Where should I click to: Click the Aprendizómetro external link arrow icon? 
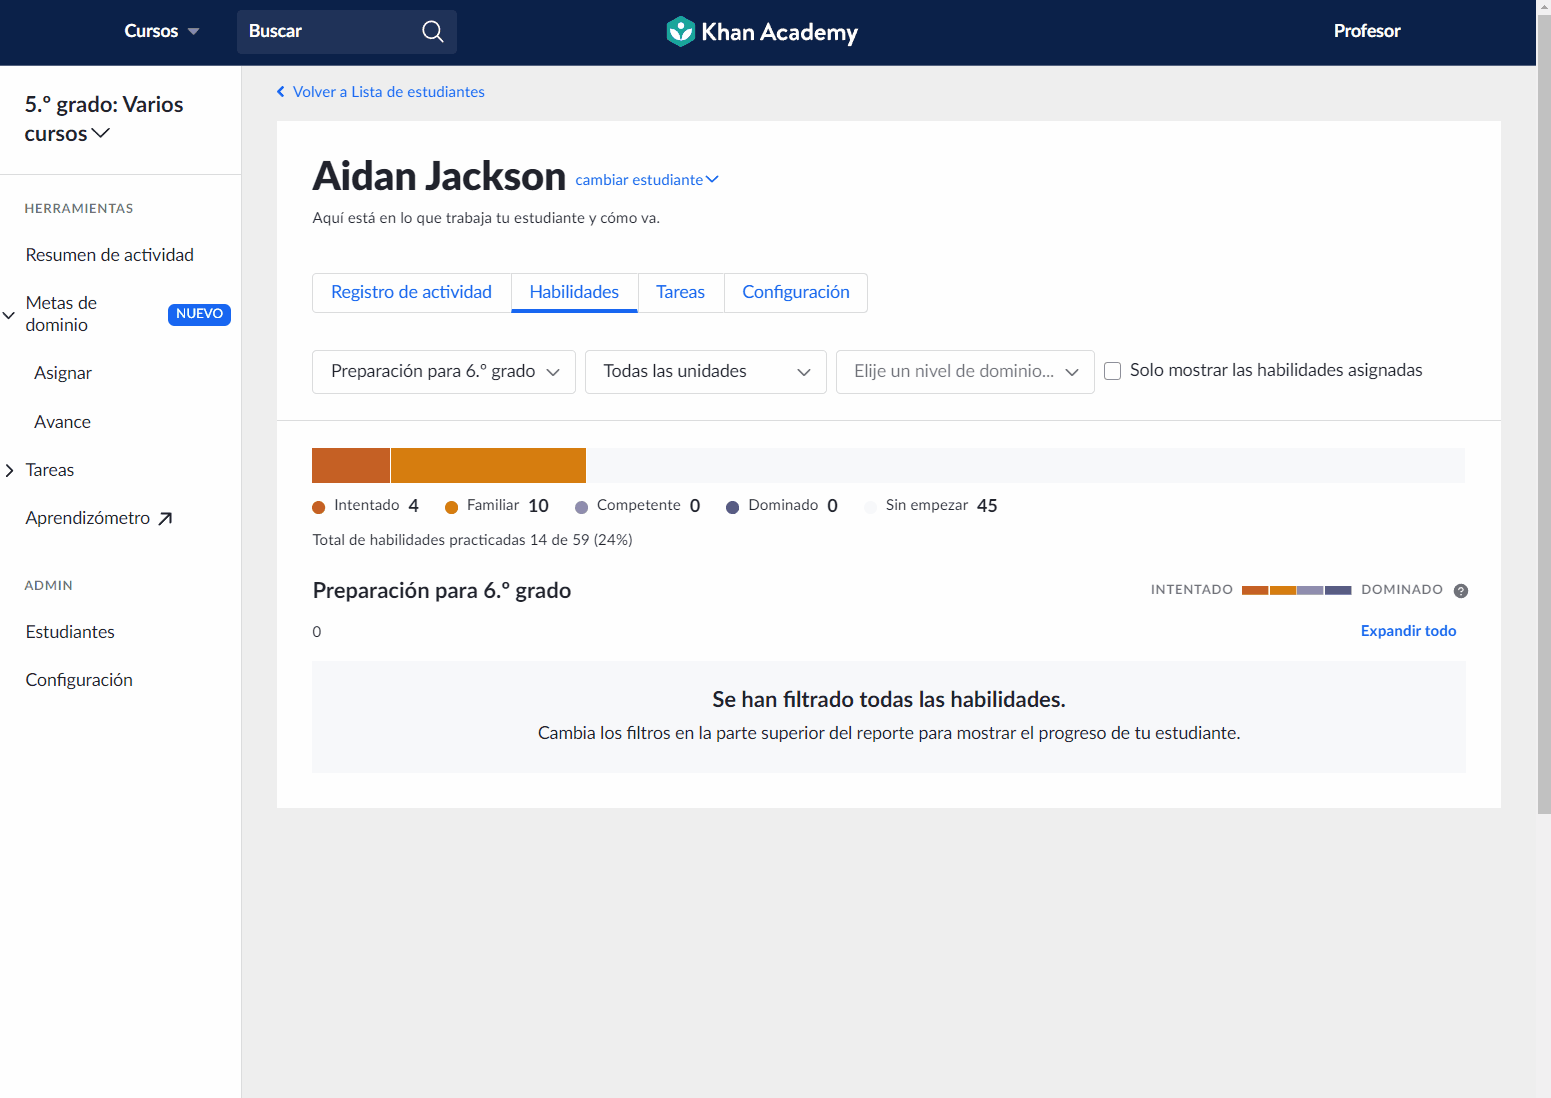click(x=166, y=518)
